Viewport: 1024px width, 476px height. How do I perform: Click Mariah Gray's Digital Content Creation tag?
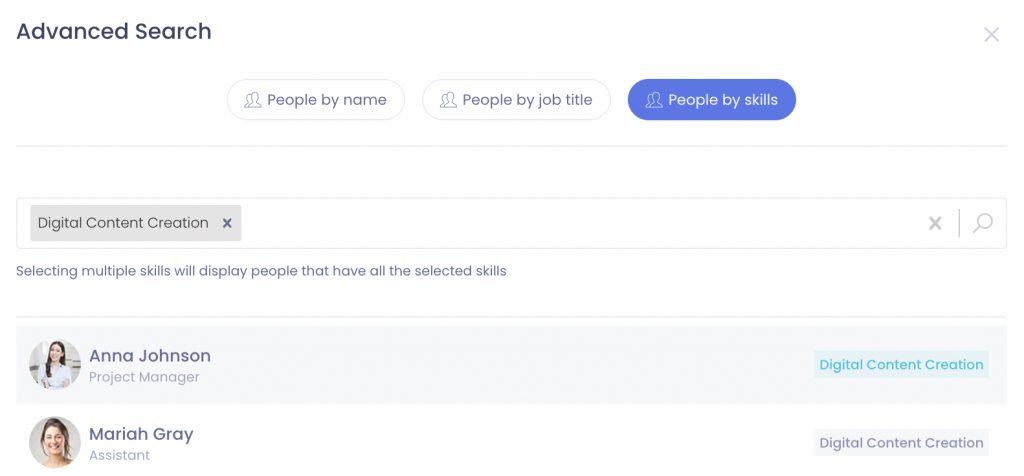click(901, 443)
